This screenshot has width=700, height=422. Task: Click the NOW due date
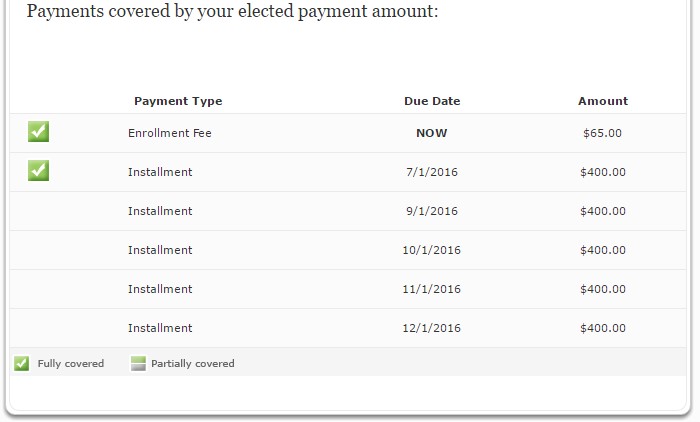click(432, 133)
